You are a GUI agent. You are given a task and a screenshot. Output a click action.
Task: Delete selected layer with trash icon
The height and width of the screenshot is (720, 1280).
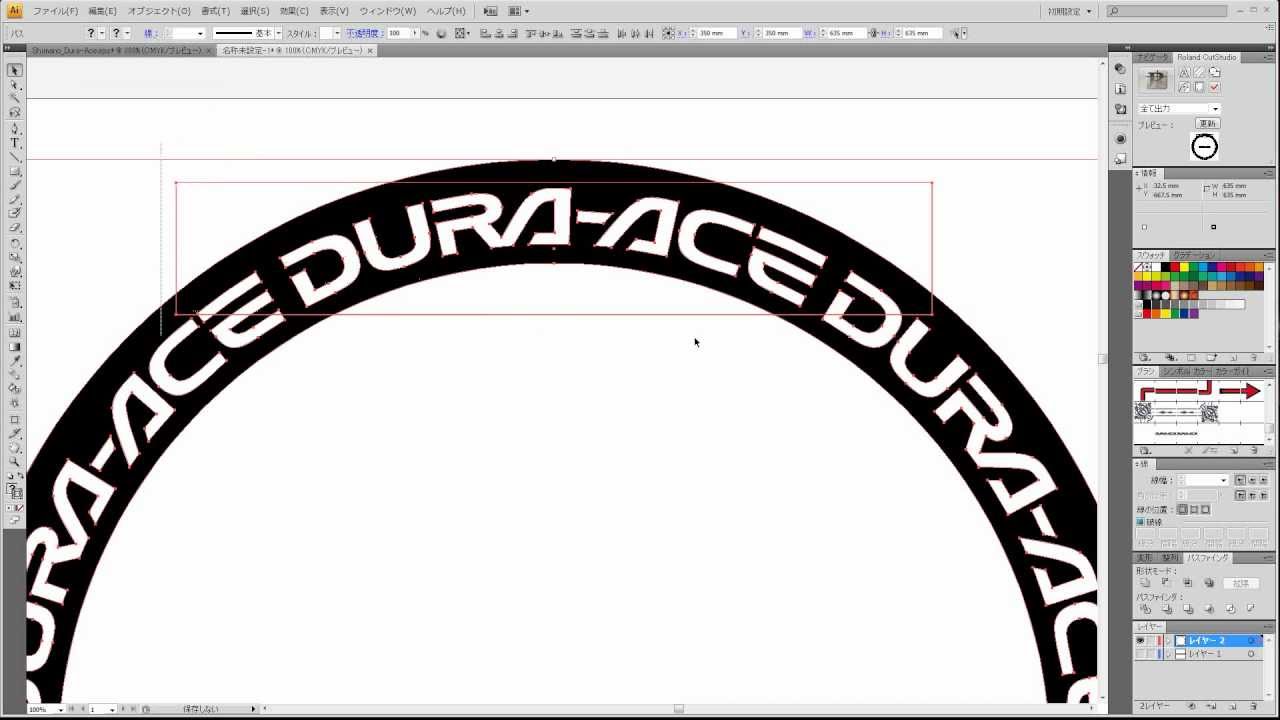click(1254, 706)
